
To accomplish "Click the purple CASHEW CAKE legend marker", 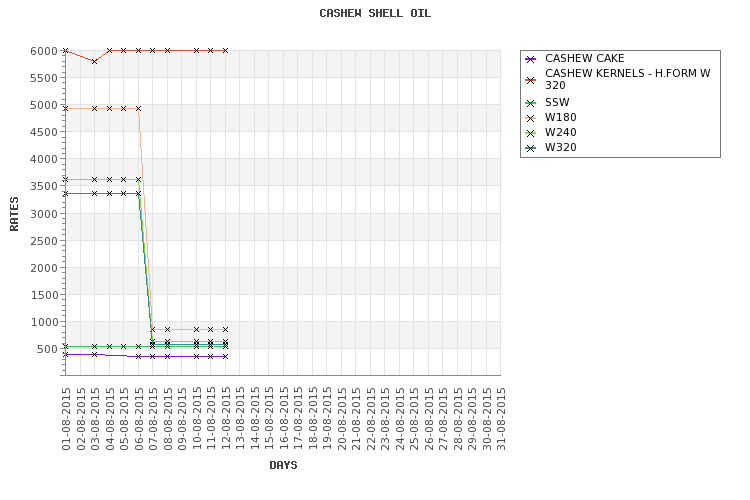I will (530, 59).
